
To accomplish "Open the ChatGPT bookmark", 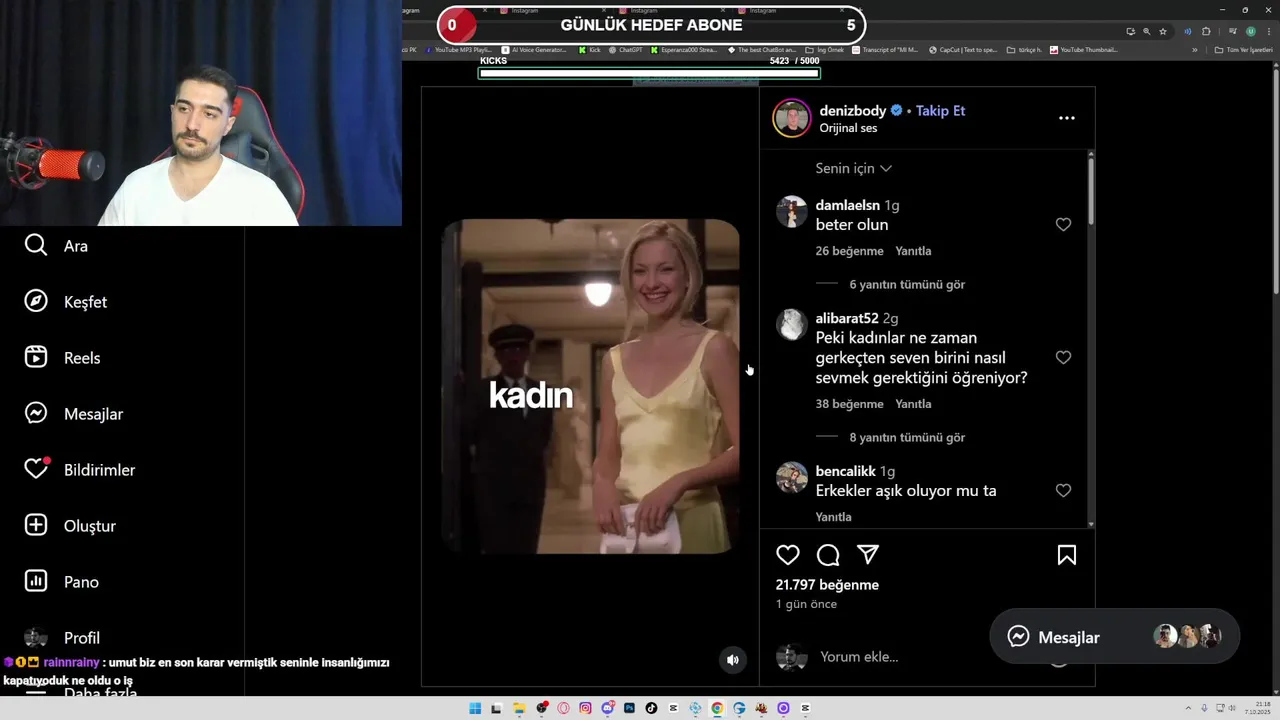I will pos(625,50).
